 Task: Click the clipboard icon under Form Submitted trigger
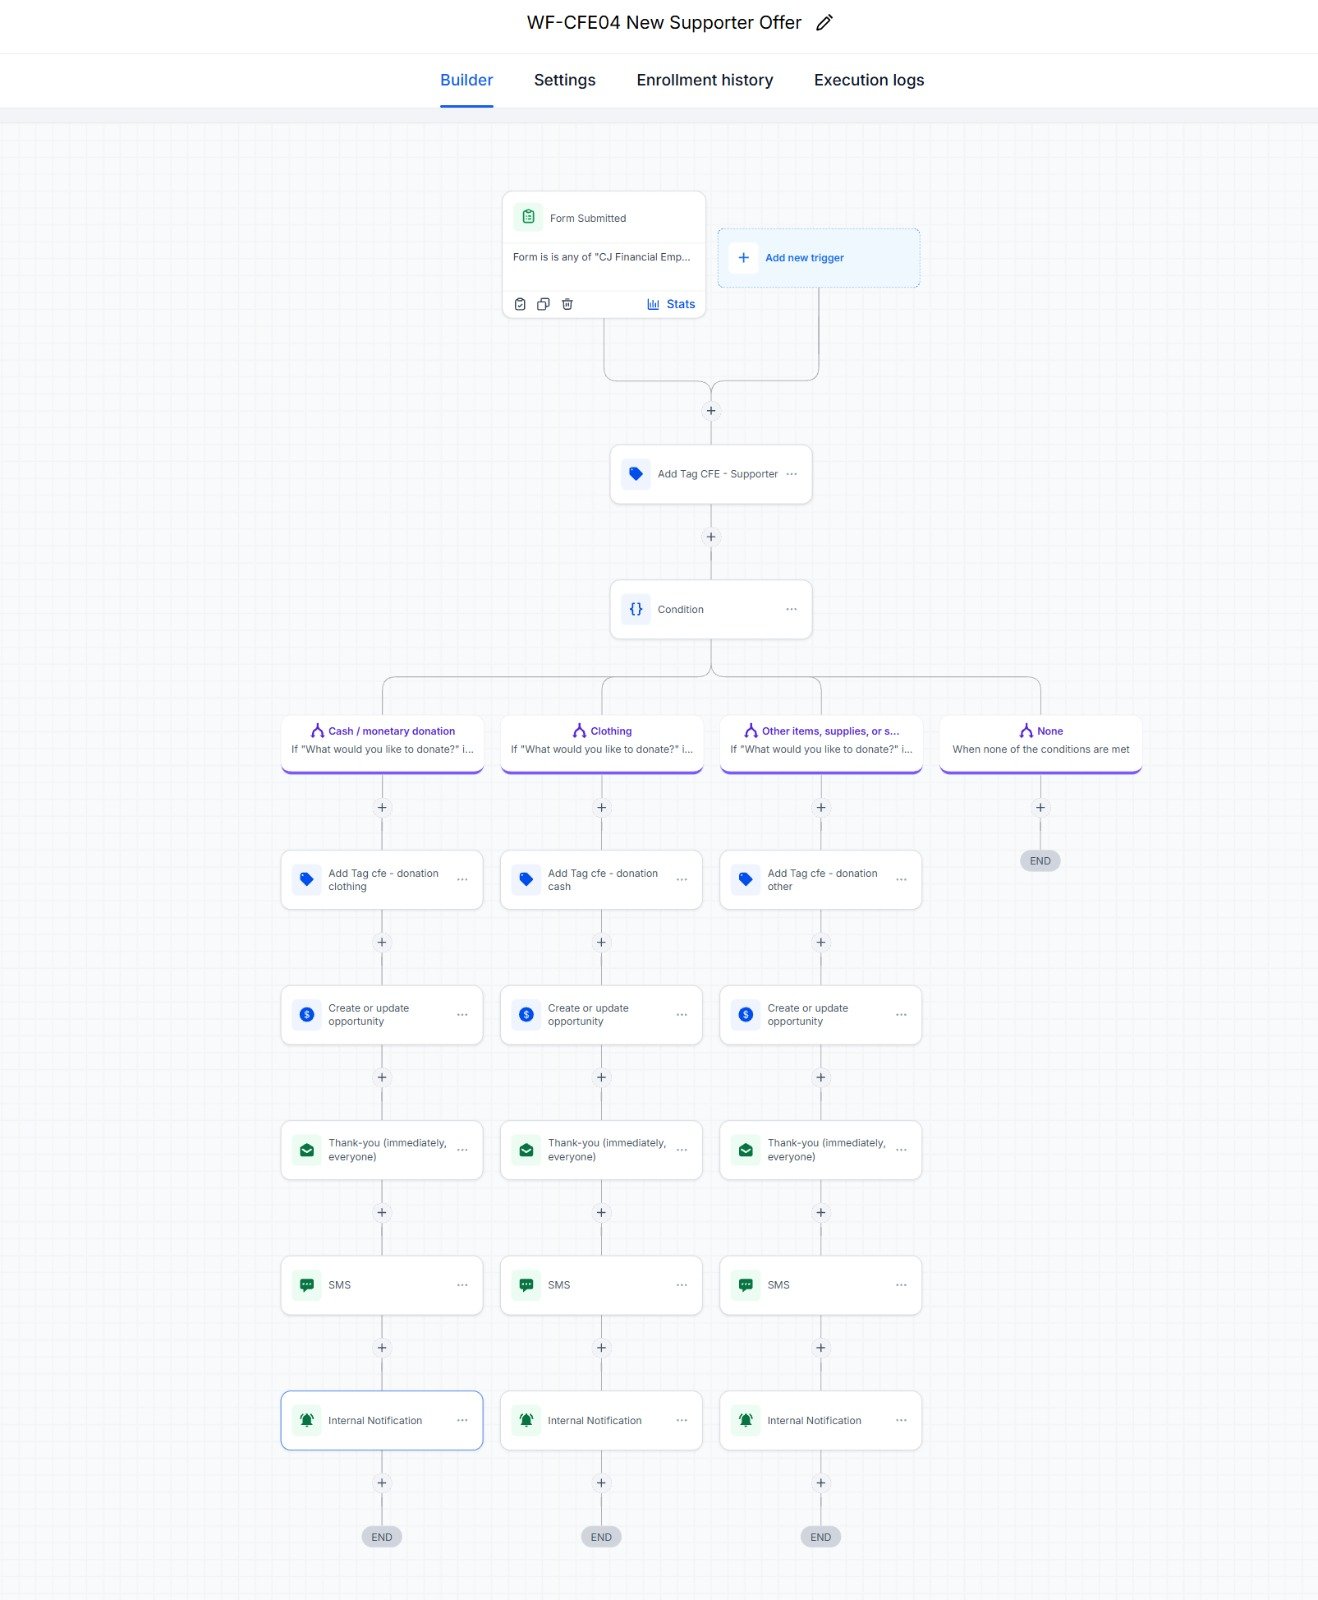pyautogui.click(x=520, y=304)
